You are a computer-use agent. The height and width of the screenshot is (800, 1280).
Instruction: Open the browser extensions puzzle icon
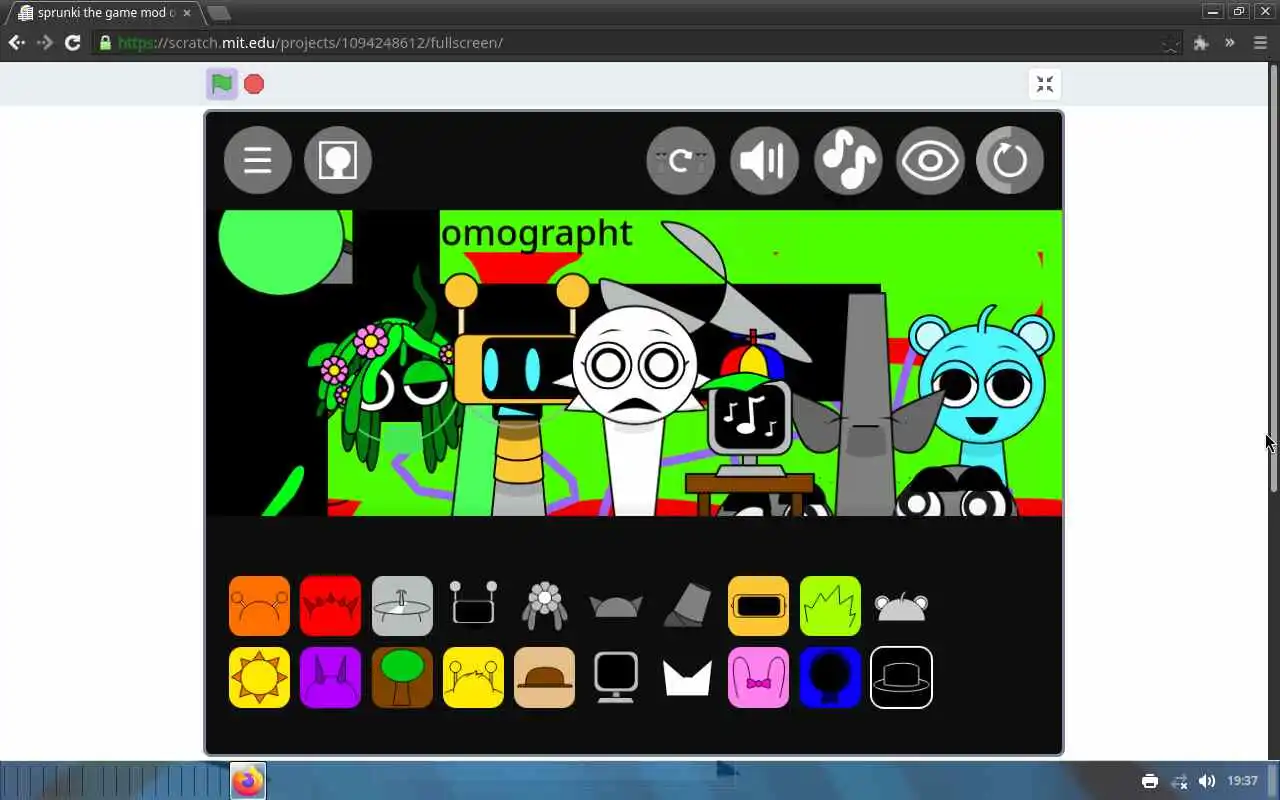[x=1201, y=42]
